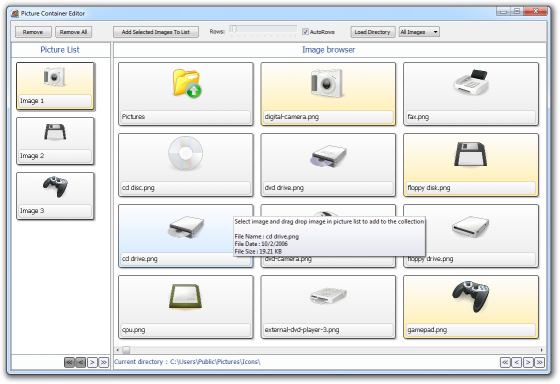Click the floppy drive.png file name
The height and width of the screenshot is (384, 560).
[x=430, y=259]
